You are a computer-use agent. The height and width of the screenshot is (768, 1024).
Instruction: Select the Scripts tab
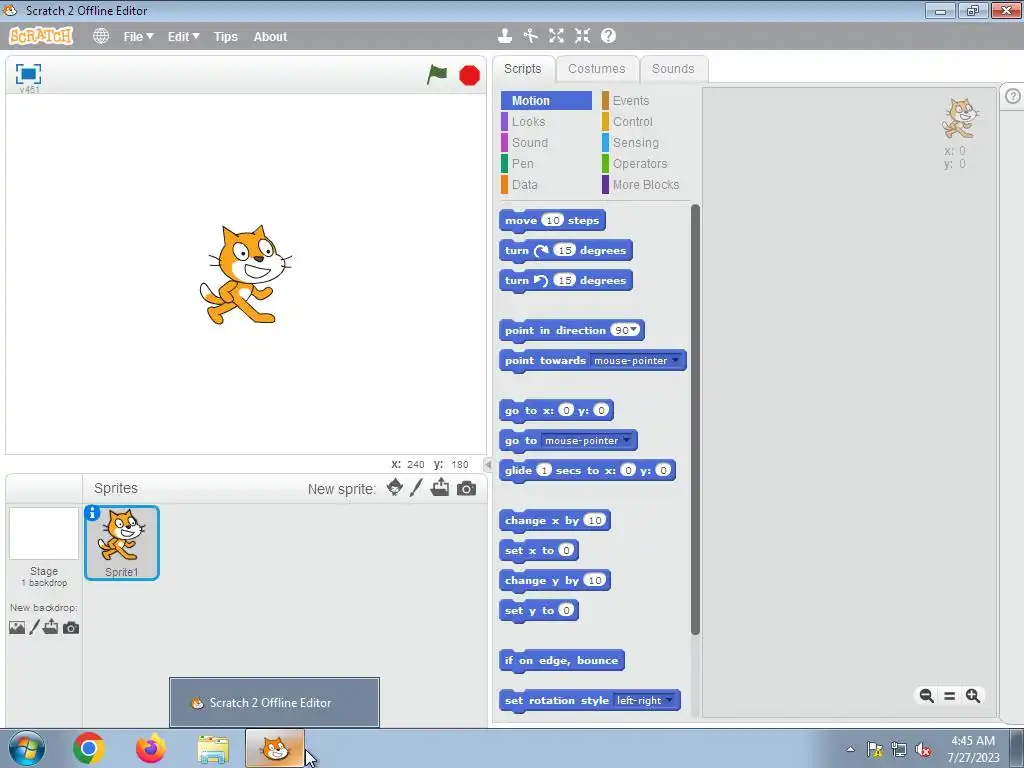(522, 69)
